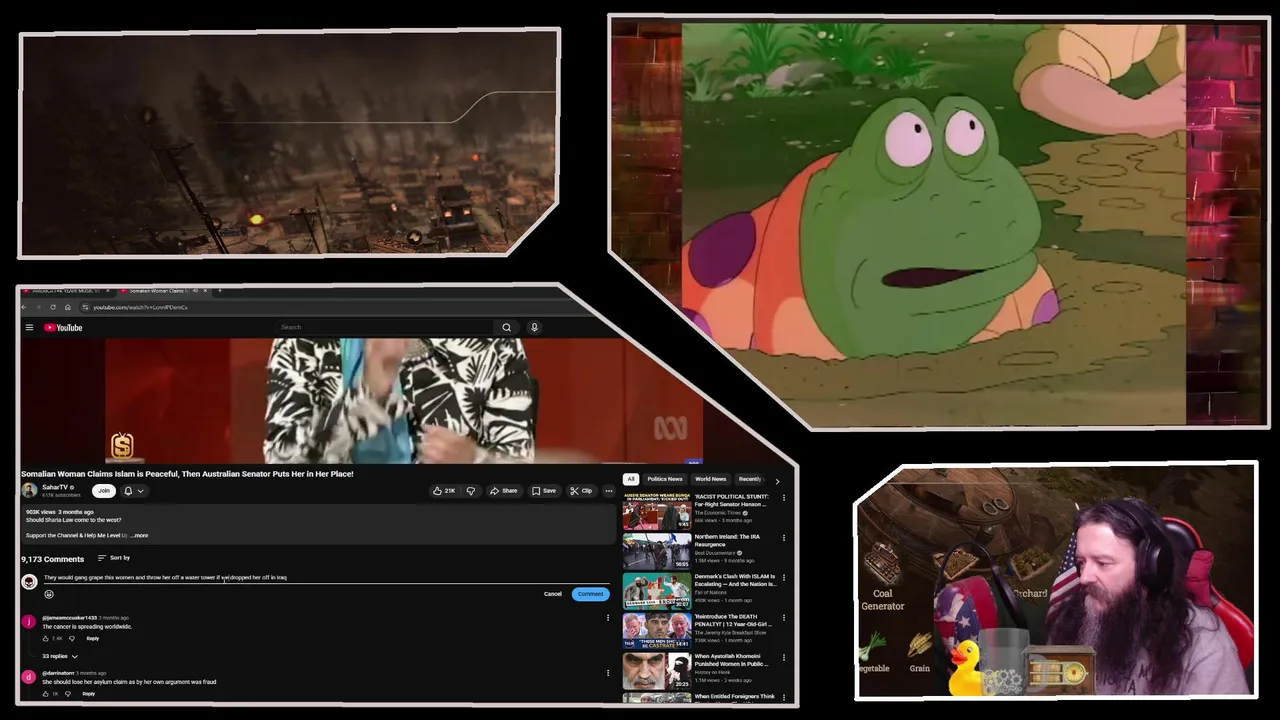Click the browser address bar URL
Image resolution: width=1280 pixels, height=720 pixels.
pos(140,307)
